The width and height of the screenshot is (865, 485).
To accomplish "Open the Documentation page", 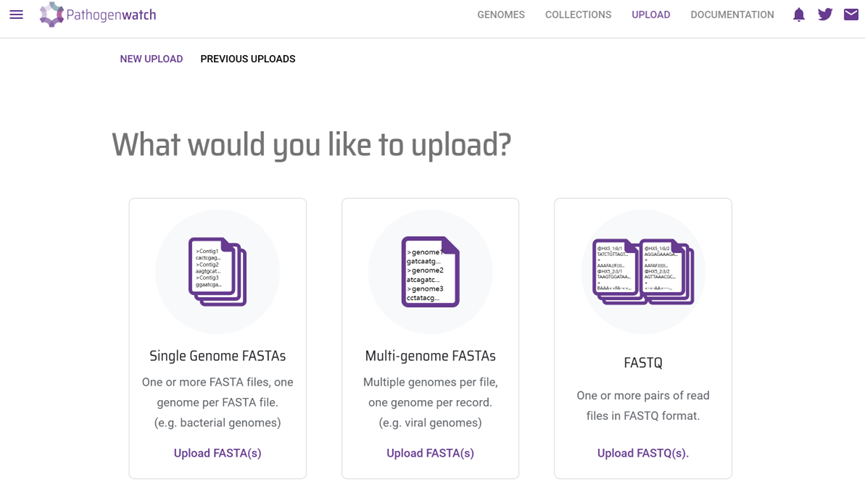I will (x=732, y=15).
